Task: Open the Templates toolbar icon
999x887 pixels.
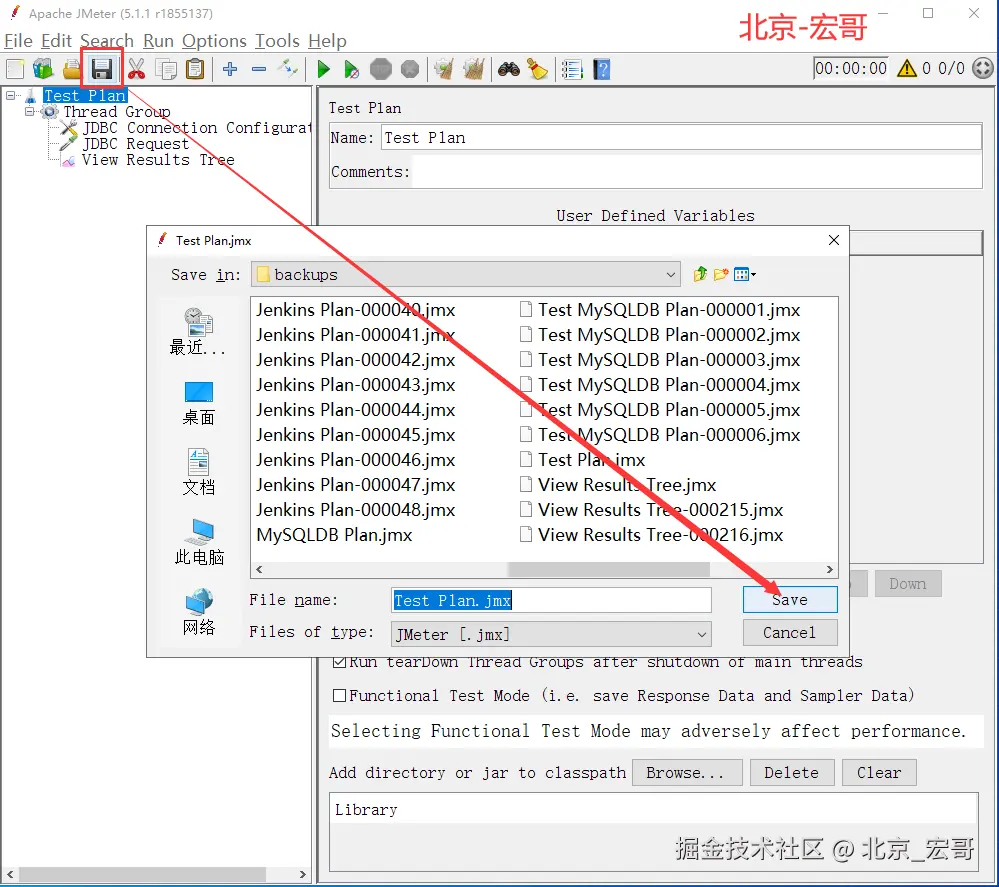Action: [x=43, y=69]
